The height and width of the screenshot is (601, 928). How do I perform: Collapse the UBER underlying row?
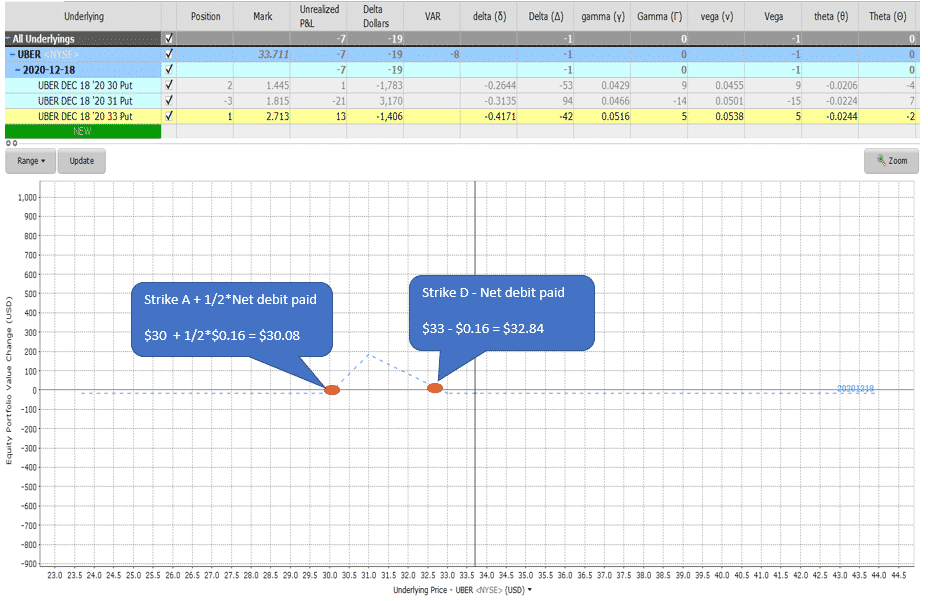coord(12,54)
